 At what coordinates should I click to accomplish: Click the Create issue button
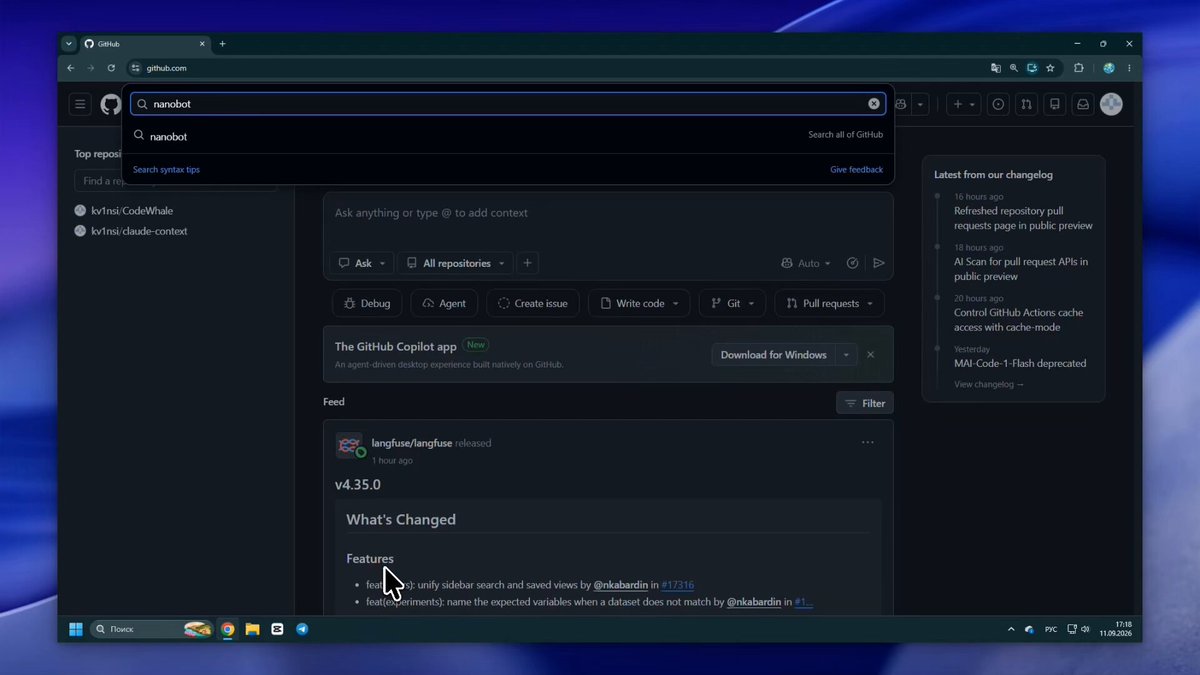tap(533, 303)
